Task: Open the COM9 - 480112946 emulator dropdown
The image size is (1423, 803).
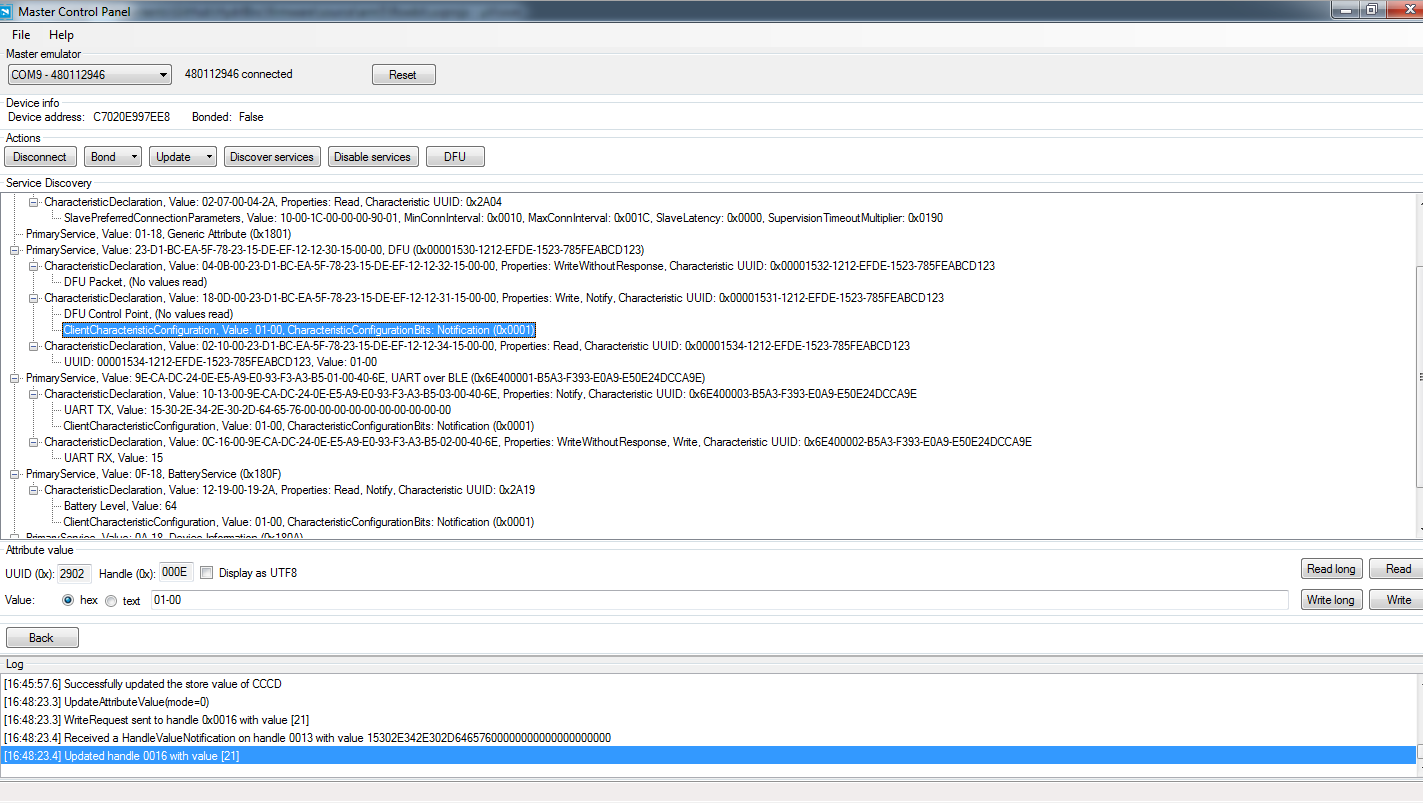Action: (90, 75)
